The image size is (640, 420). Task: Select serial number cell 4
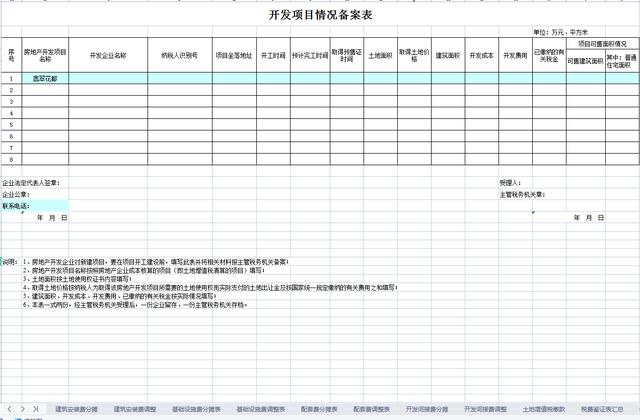pos(11,113)
